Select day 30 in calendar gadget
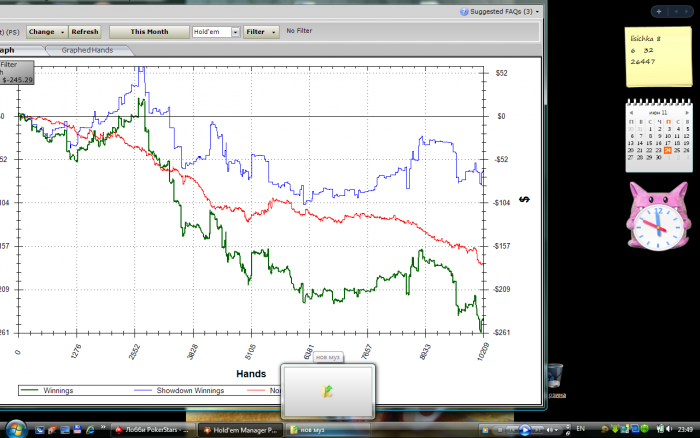Image resolution: width=700 pixels, height=438 pixels. tap(658, 158)
